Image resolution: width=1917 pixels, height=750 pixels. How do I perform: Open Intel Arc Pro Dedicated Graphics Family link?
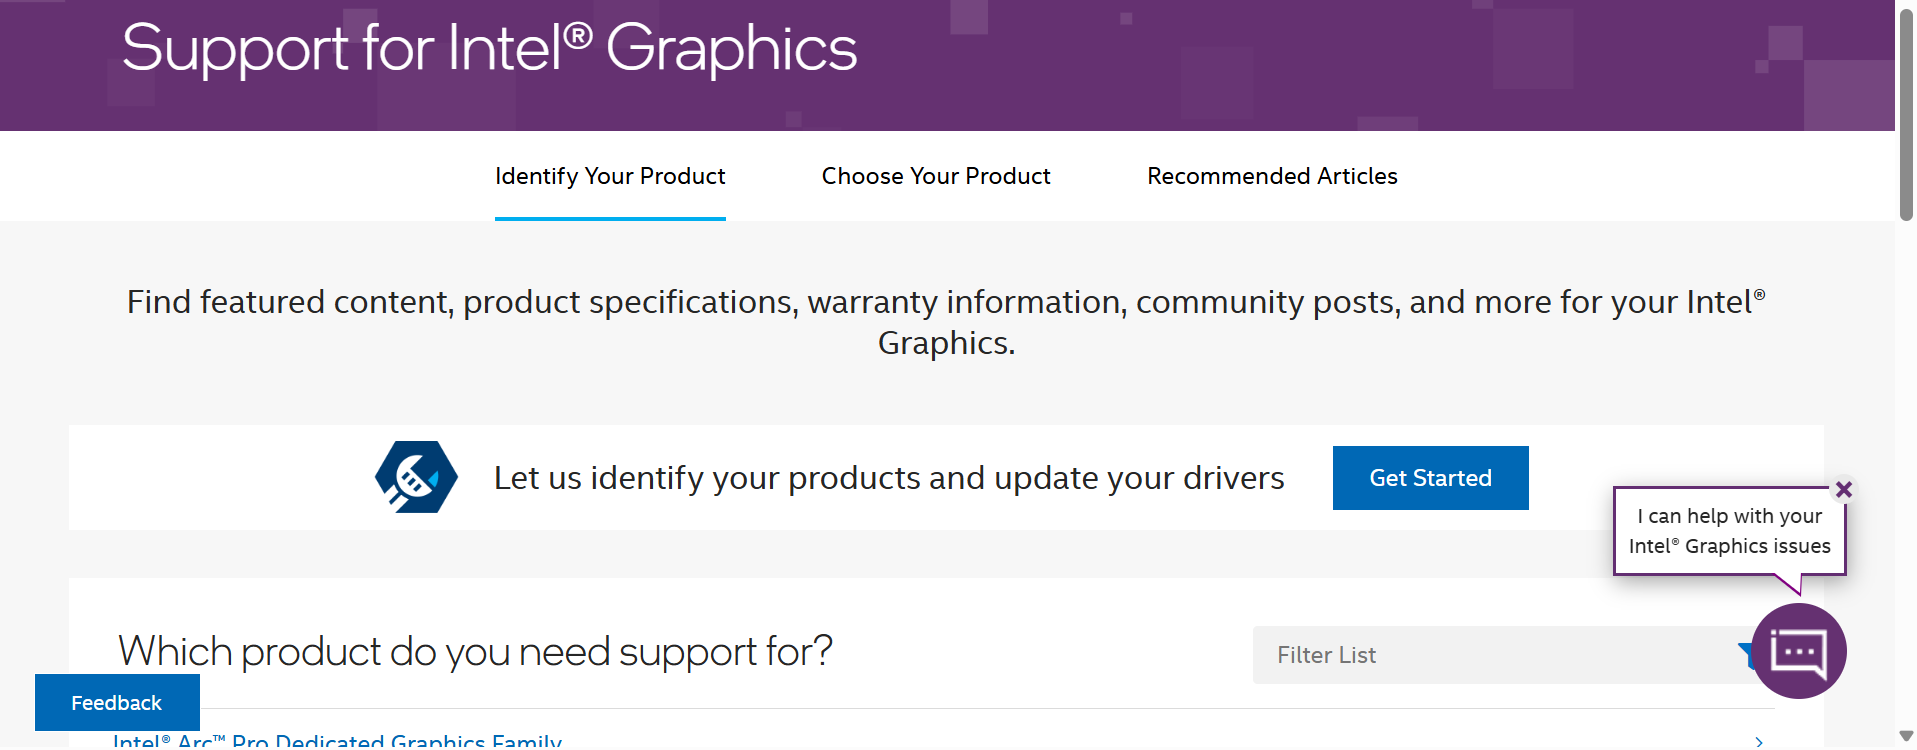point(337,741)
